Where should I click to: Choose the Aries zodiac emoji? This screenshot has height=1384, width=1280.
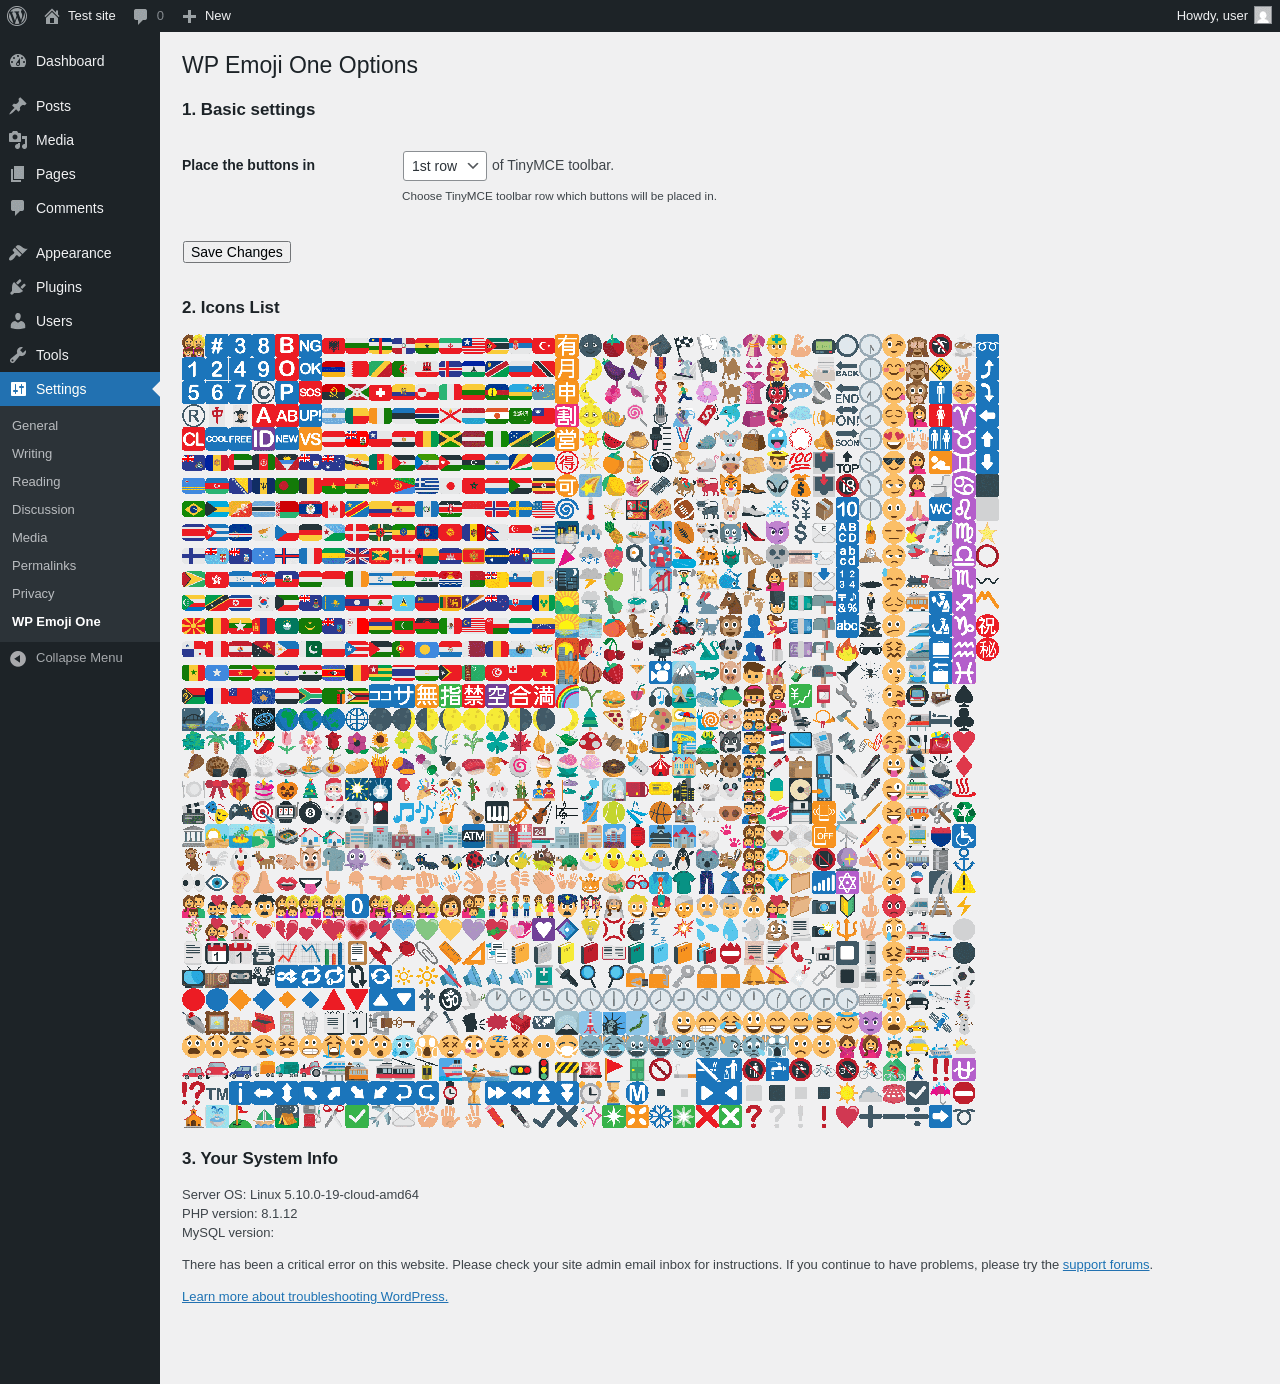964,415
